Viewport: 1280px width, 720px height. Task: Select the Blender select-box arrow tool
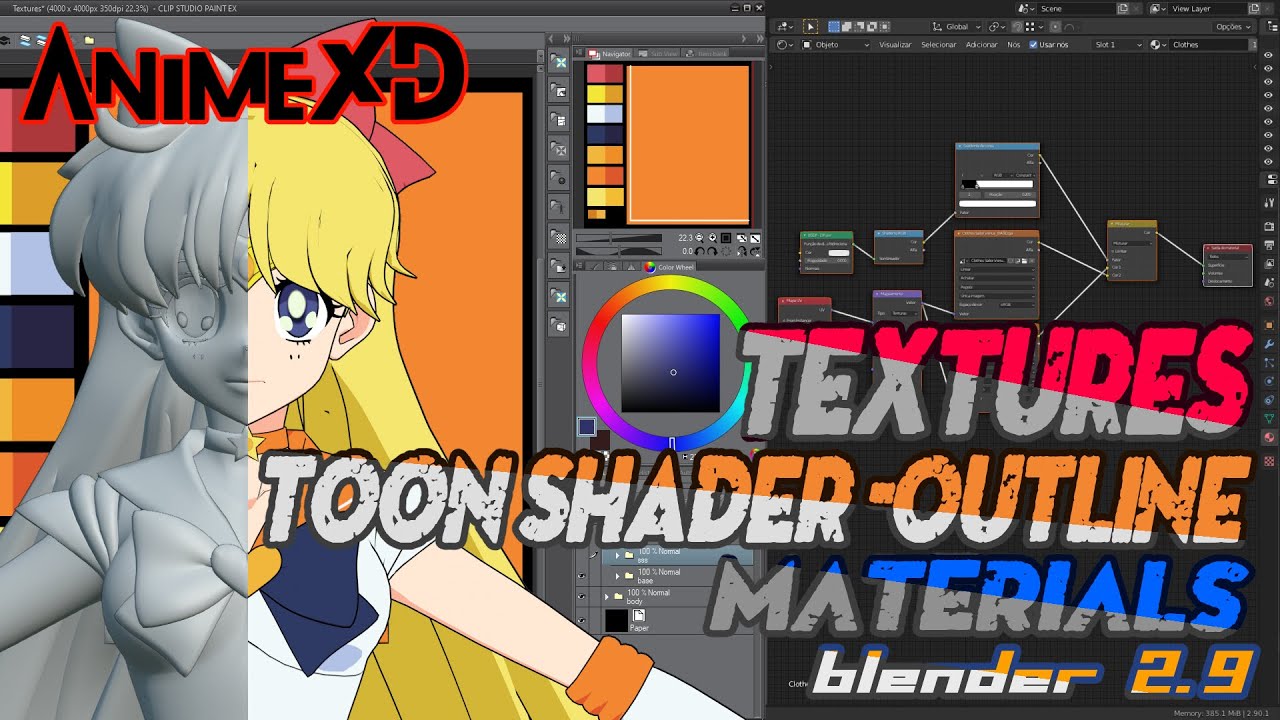810,27
